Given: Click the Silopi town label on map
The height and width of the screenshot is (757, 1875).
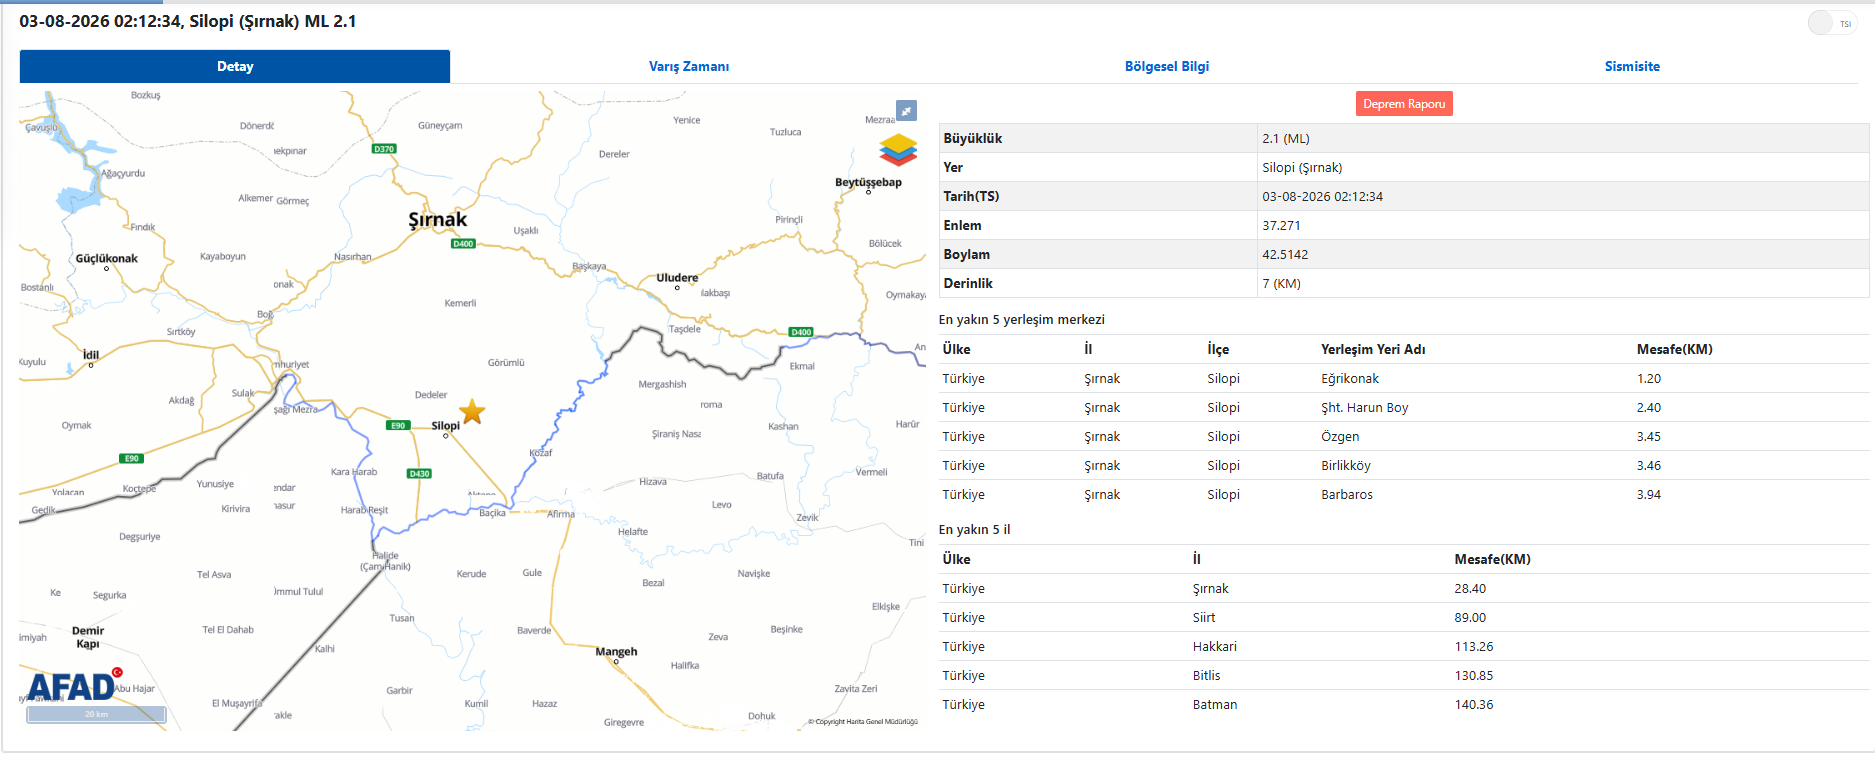Looking at the screenshot, I should click(x=446, y=425).
